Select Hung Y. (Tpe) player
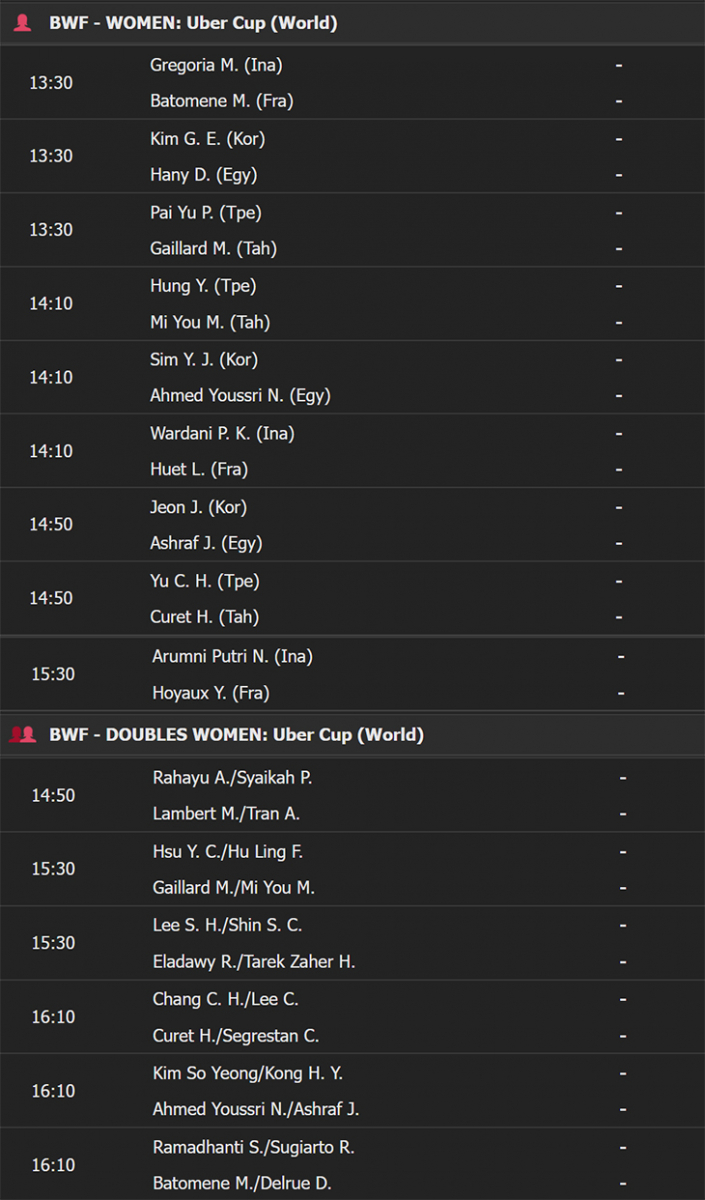This screenshot has height=1200, width=705. click(203, 286)
